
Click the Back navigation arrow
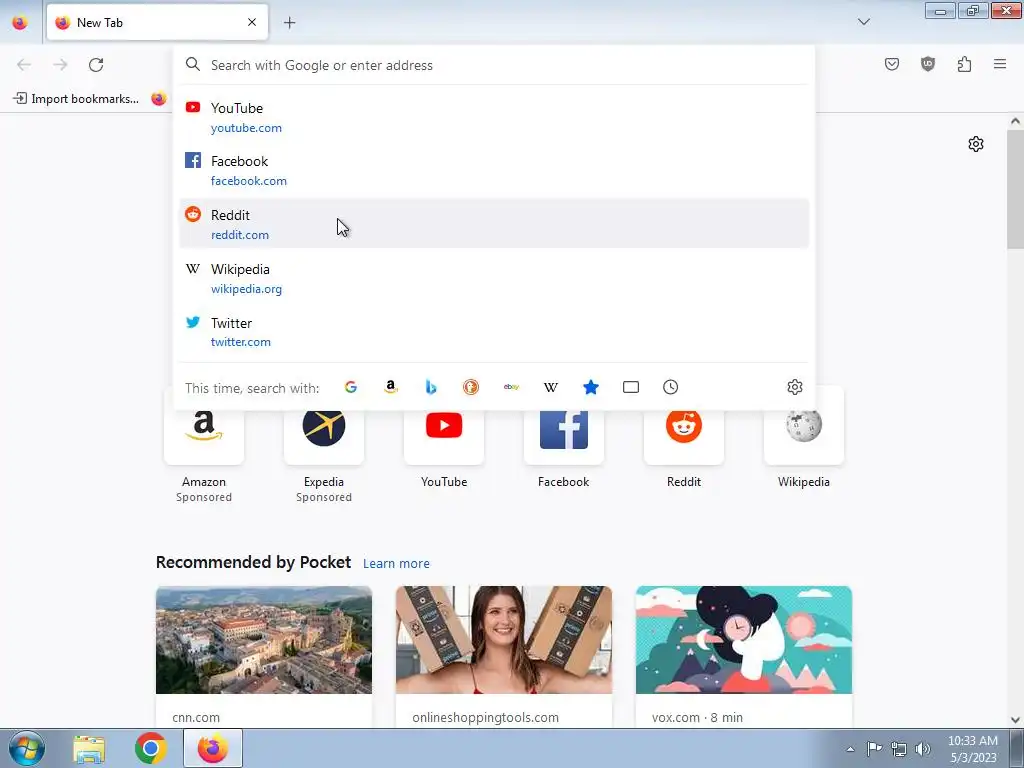24,65
